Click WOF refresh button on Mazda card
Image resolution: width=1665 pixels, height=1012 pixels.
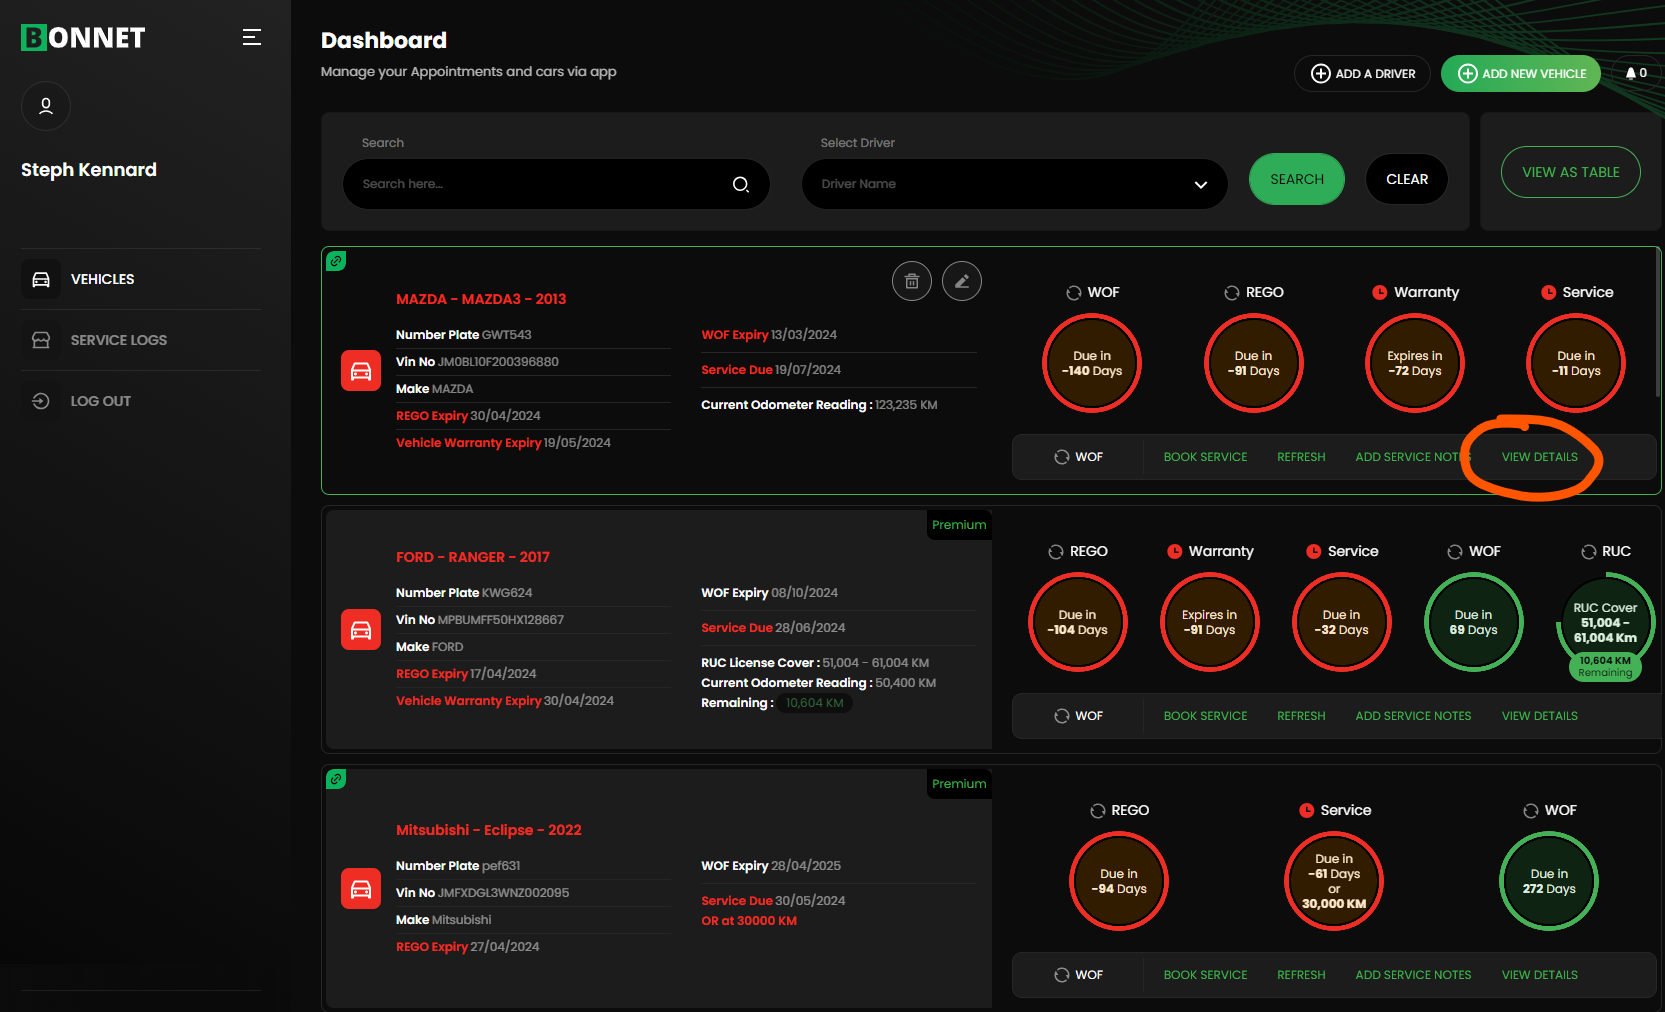tap(1078, 457)
